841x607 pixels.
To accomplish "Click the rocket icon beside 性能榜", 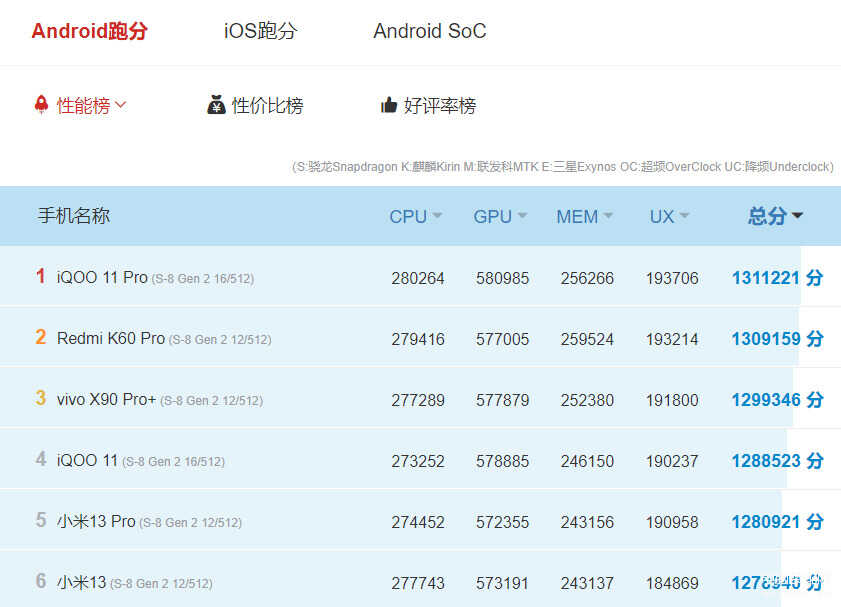I will pyautogui.click(x=41, y=105).
